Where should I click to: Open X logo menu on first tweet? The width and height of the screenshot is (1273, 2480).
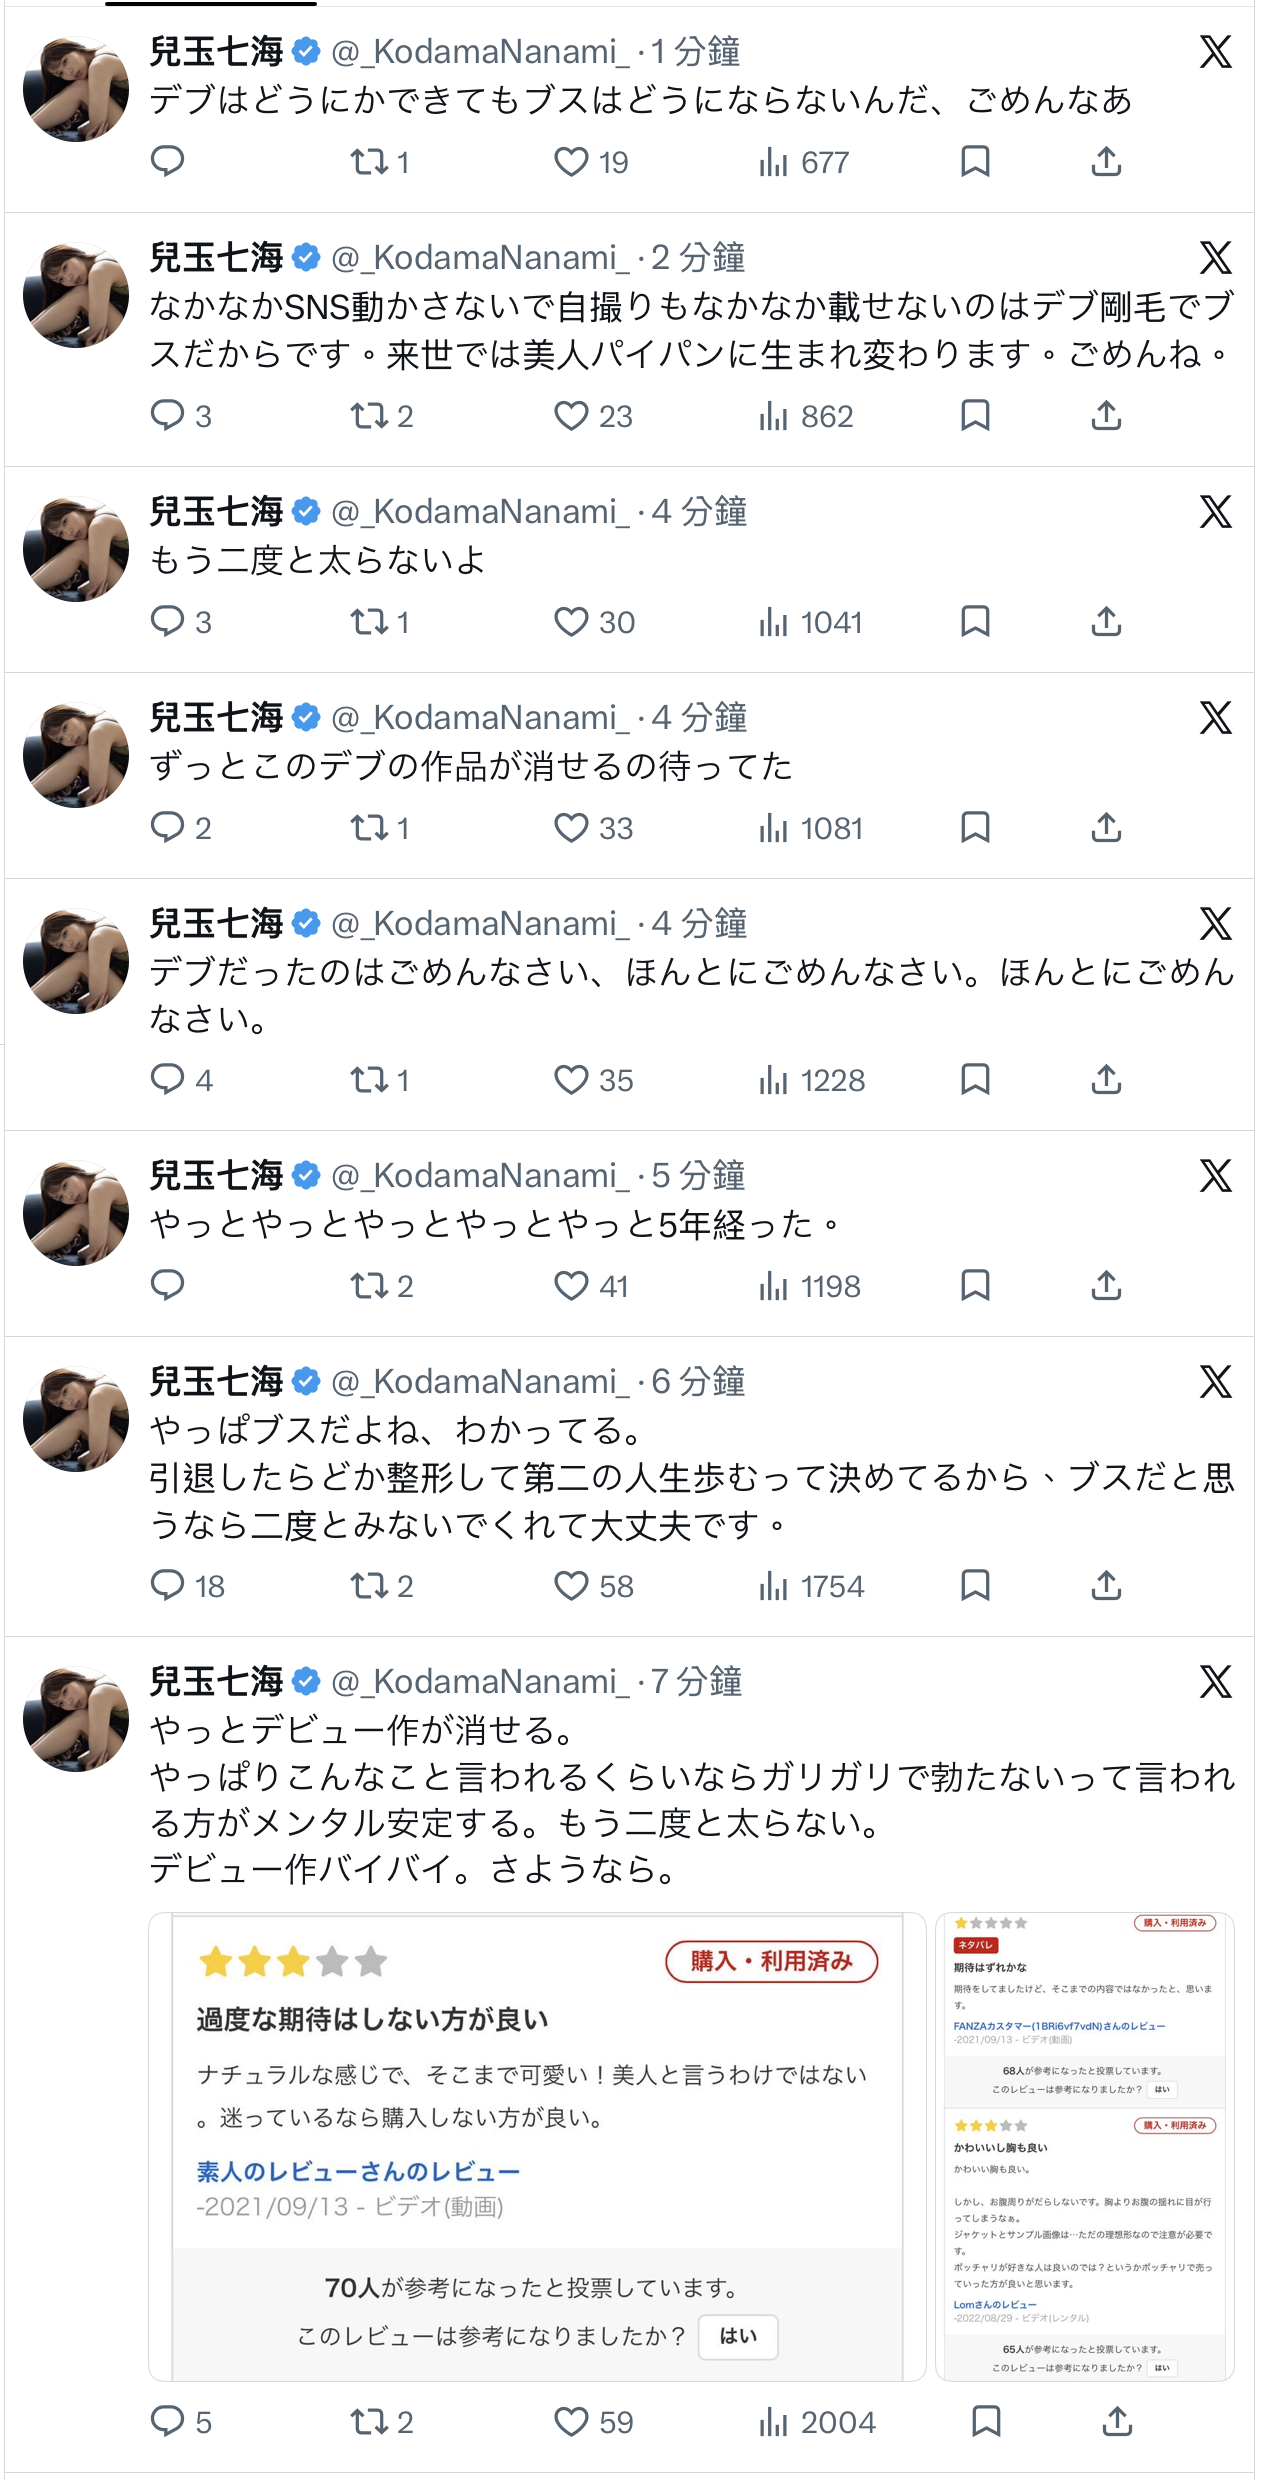[x=1216, y=52]
